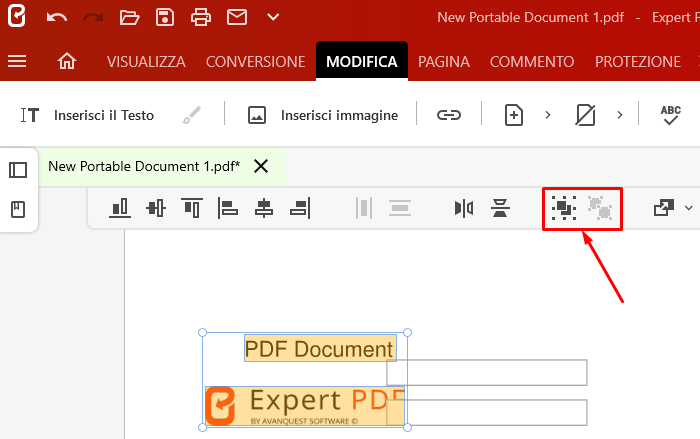Distribute objects horizontally

[x=364, y=208]
